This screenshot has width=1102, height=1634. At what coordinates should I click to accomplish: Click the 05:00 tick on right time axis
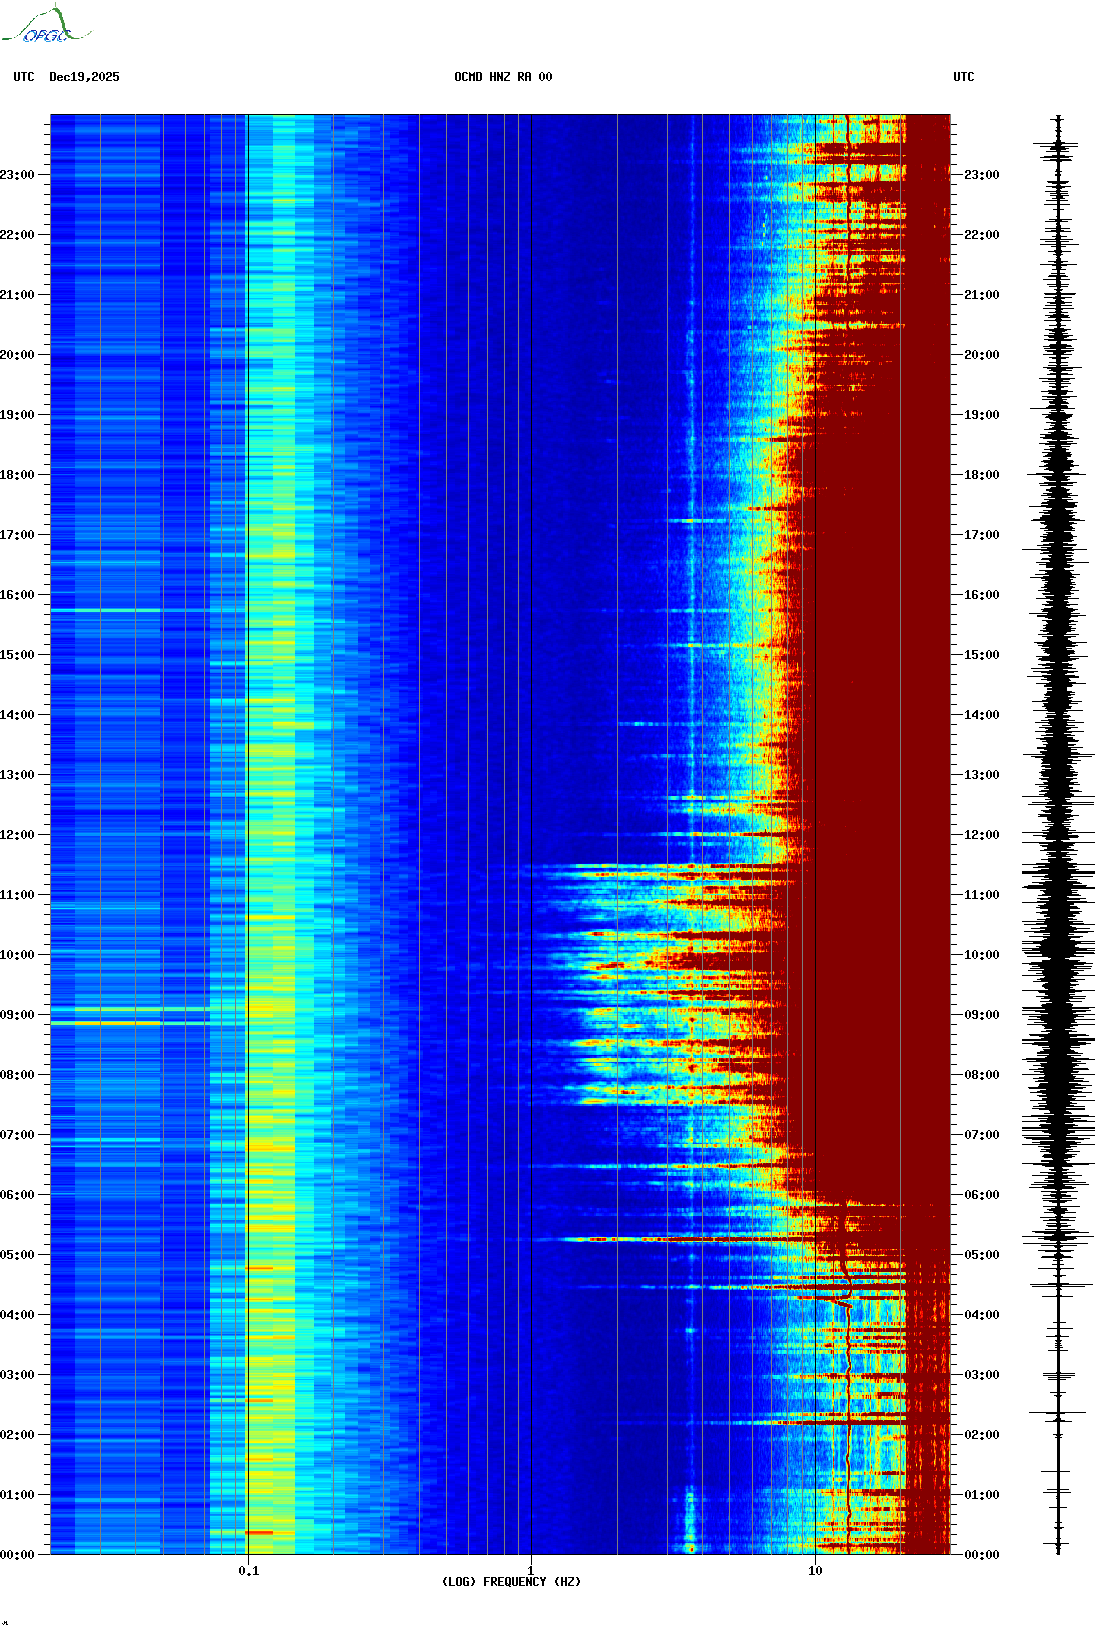point(980,1255)
